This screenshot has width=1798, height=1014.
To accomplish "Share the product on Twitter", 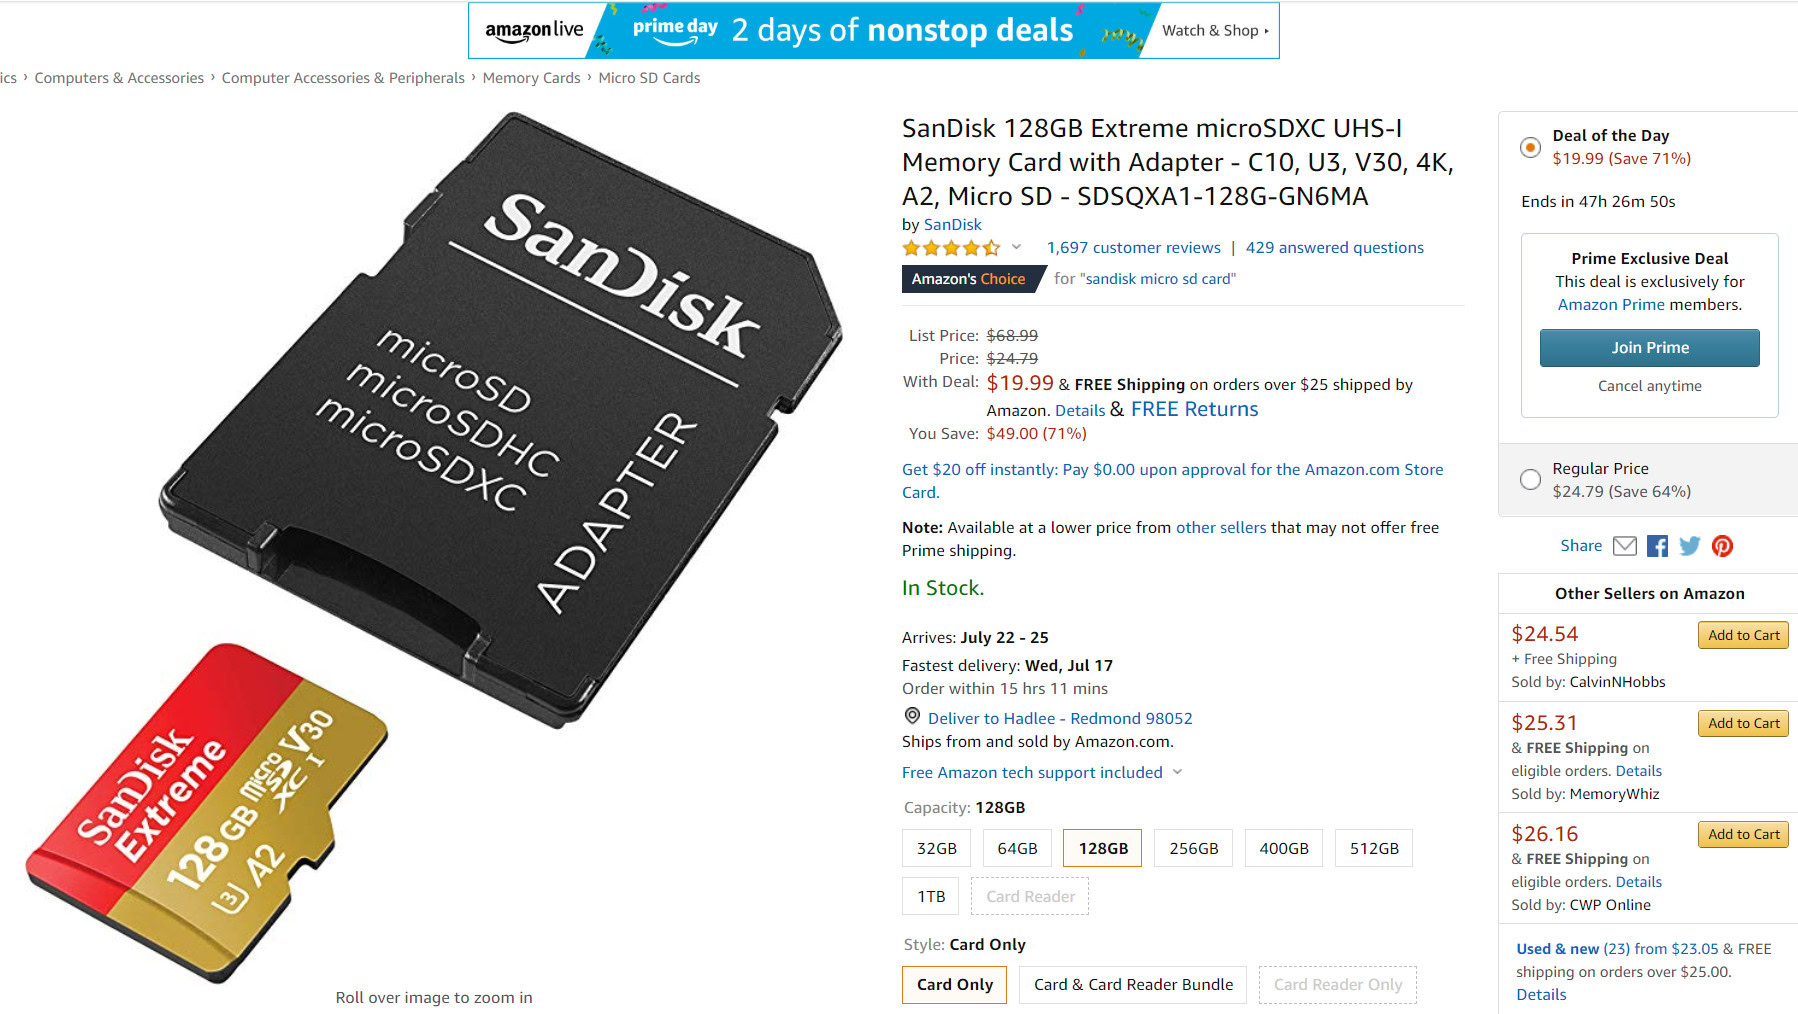I will [1690, 546].
